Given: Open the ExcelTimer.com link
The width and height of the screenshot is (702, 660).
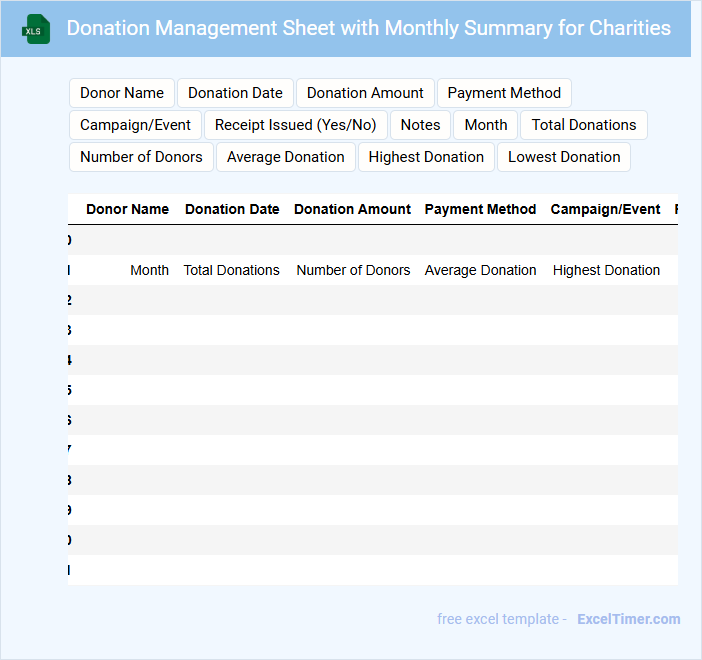Looking at the screenshot, I should (629, 619).
